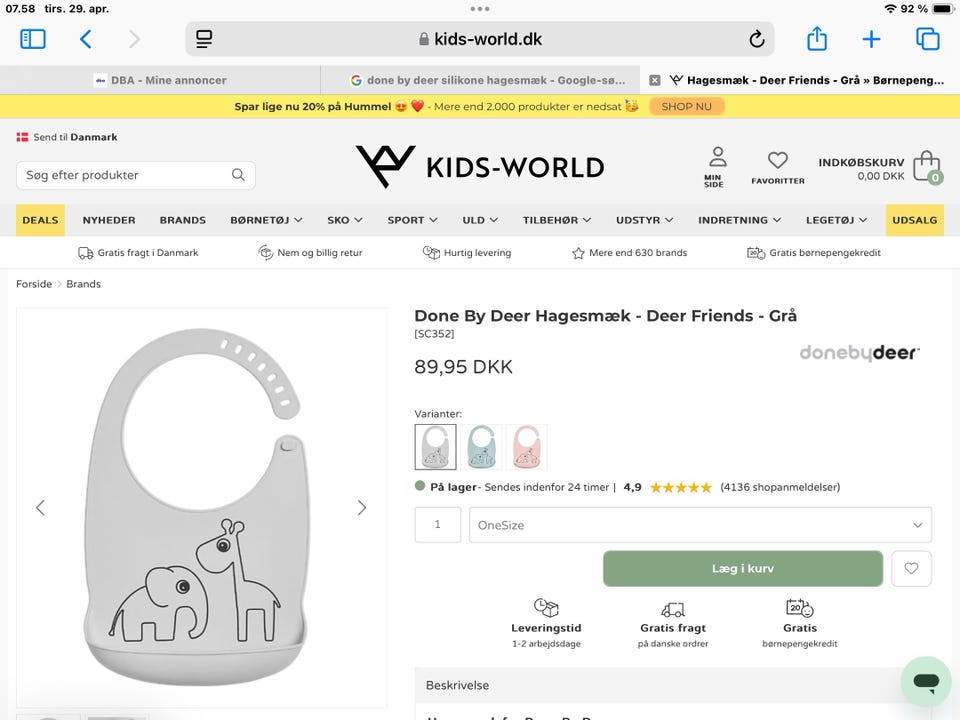960x720 pixels.
Task: Tap the Safari share icon
Action: pos(817,39)
